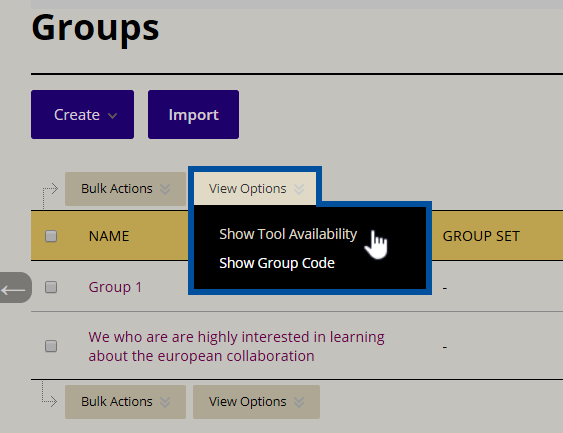Toggle the select-all checkbox beside NAME
The width and height of the screenshot is (563, 433).
click(51, 236)
